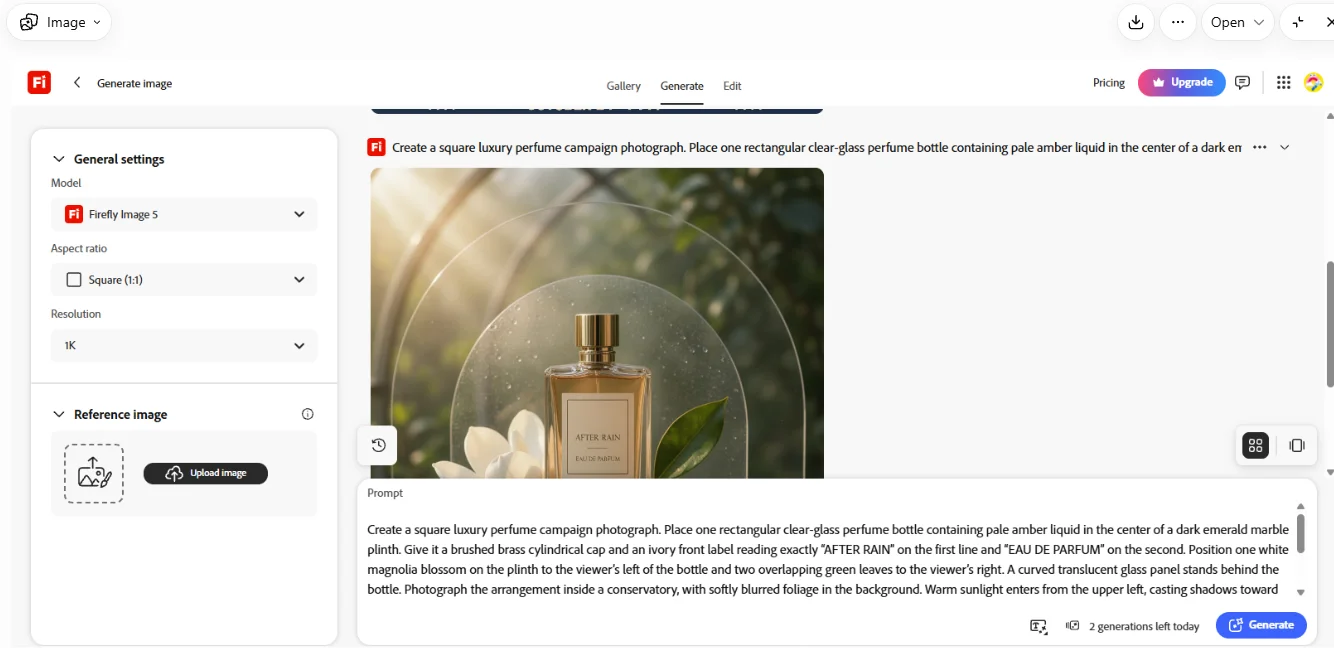Image resolution: width=1334 pixels, height=648 pixels.
Task: Click the prompt box scrollbar up arrow
Action: click(1300, 506)
